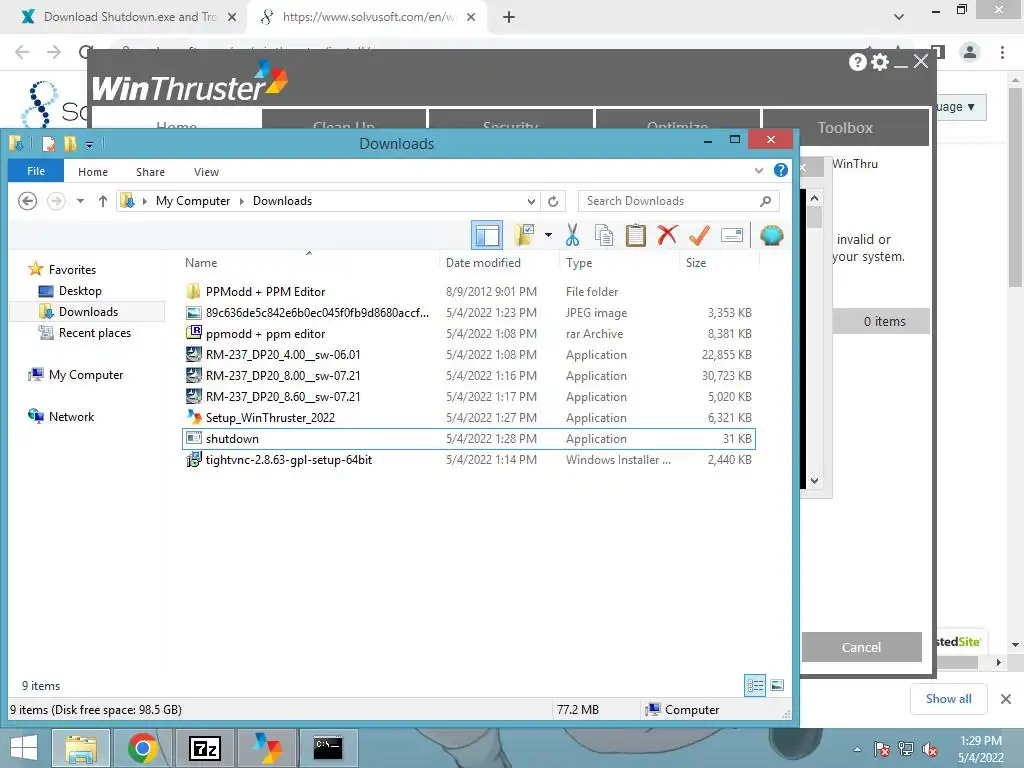The height and width of the screenshot is (768, 1024).
Task: Click the Refresh button in address bar
Action: (553, 201)
